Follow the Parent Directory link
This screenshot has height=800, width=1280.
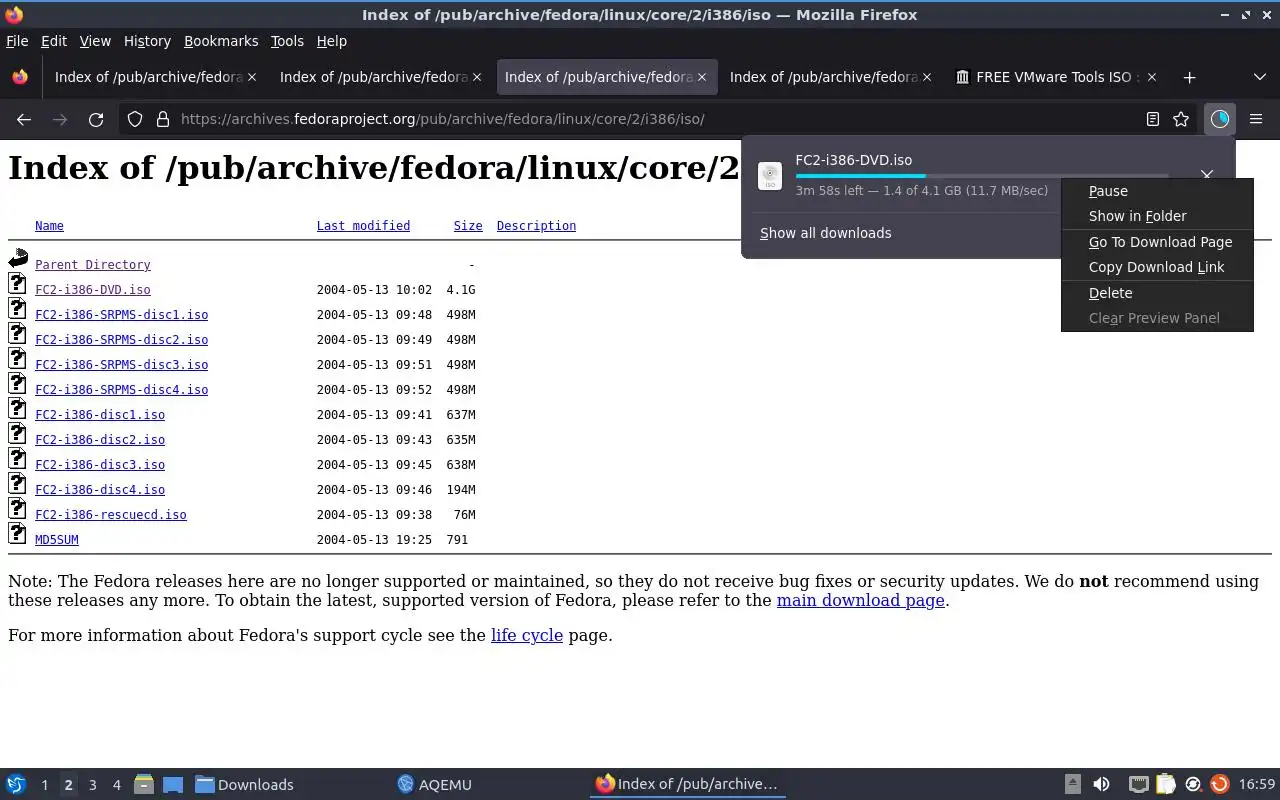coord(93,265)
